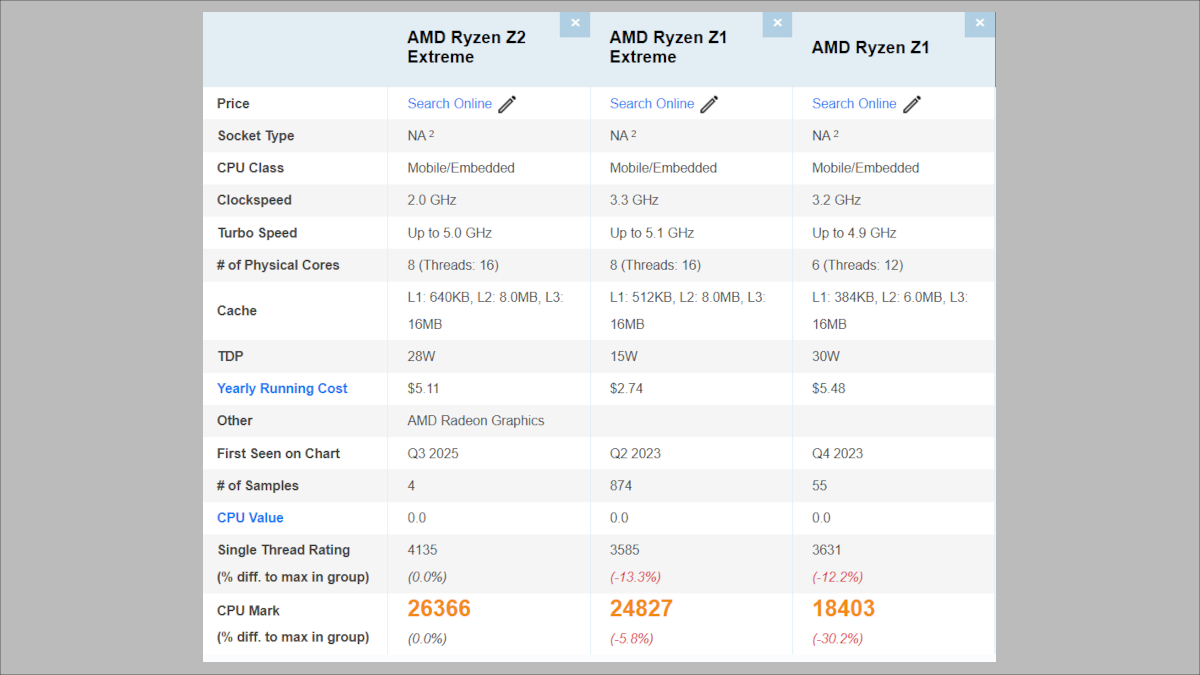Click pencil edit icon for Z1 Extreme price
Viewport: 1200px width, 675px height.
710,104
